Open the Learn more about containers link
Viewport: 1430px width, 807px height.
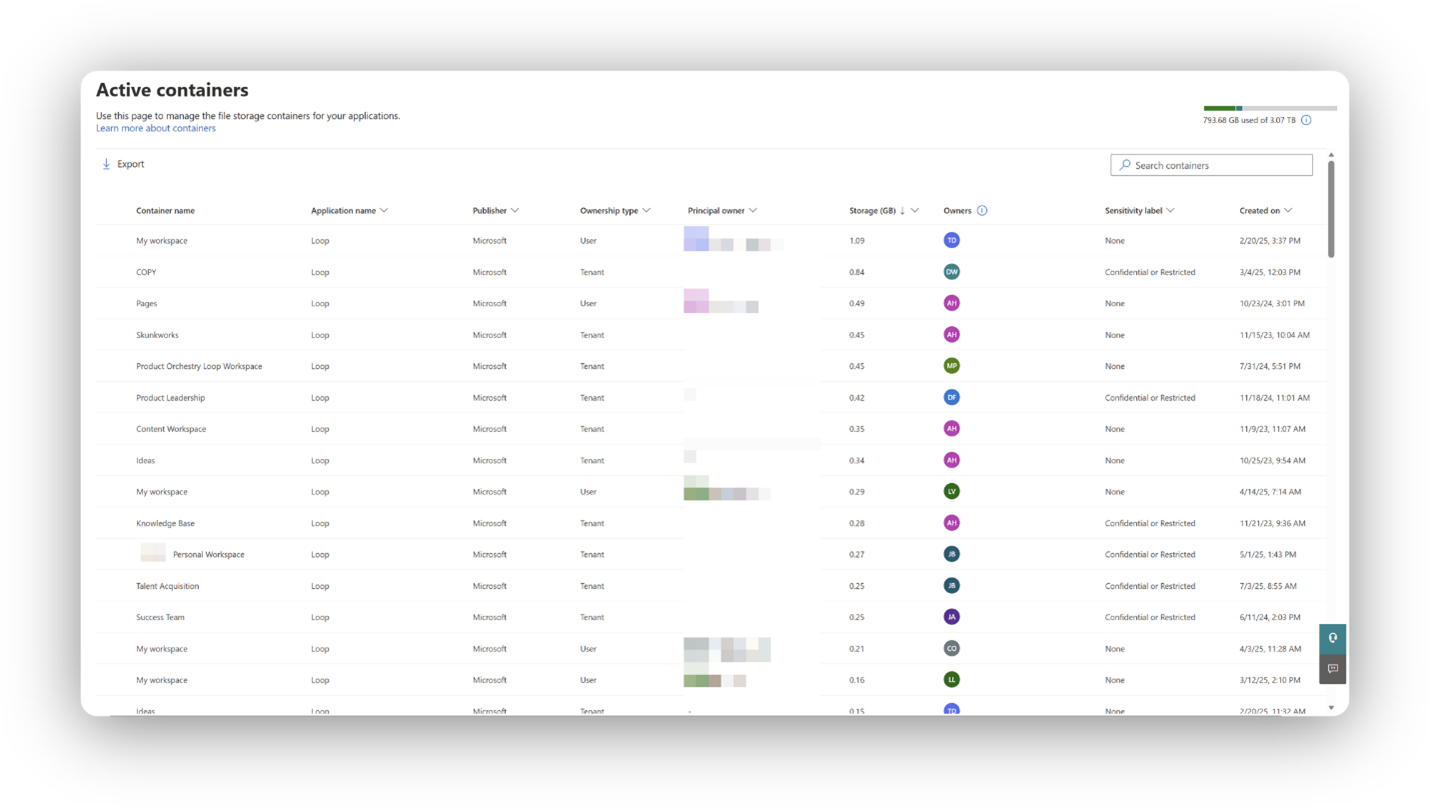[x=155, y=127]
